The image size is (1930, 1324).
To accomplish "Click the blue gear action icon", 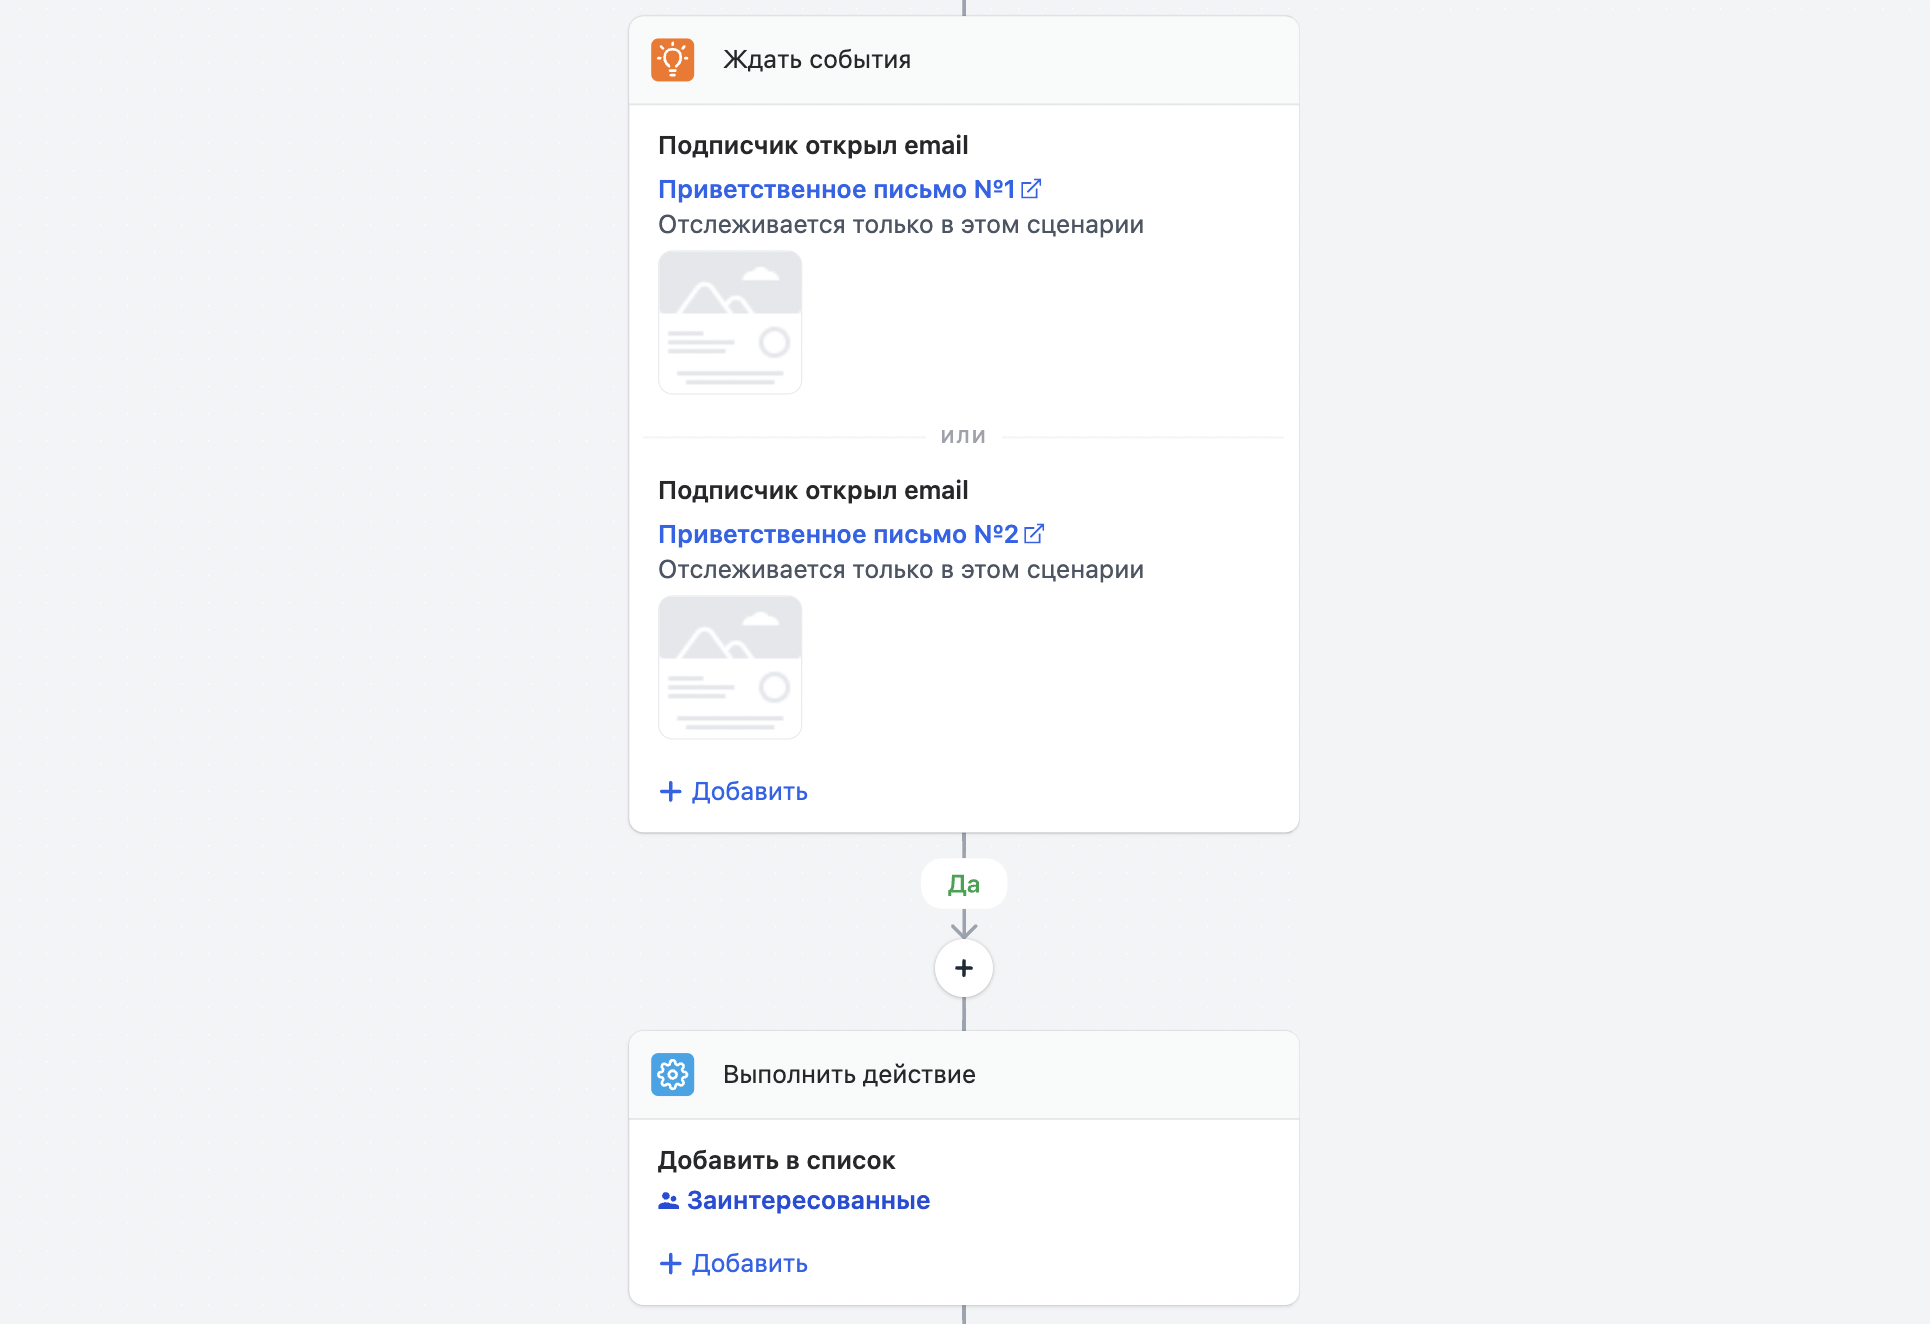I will [672, 1075].
